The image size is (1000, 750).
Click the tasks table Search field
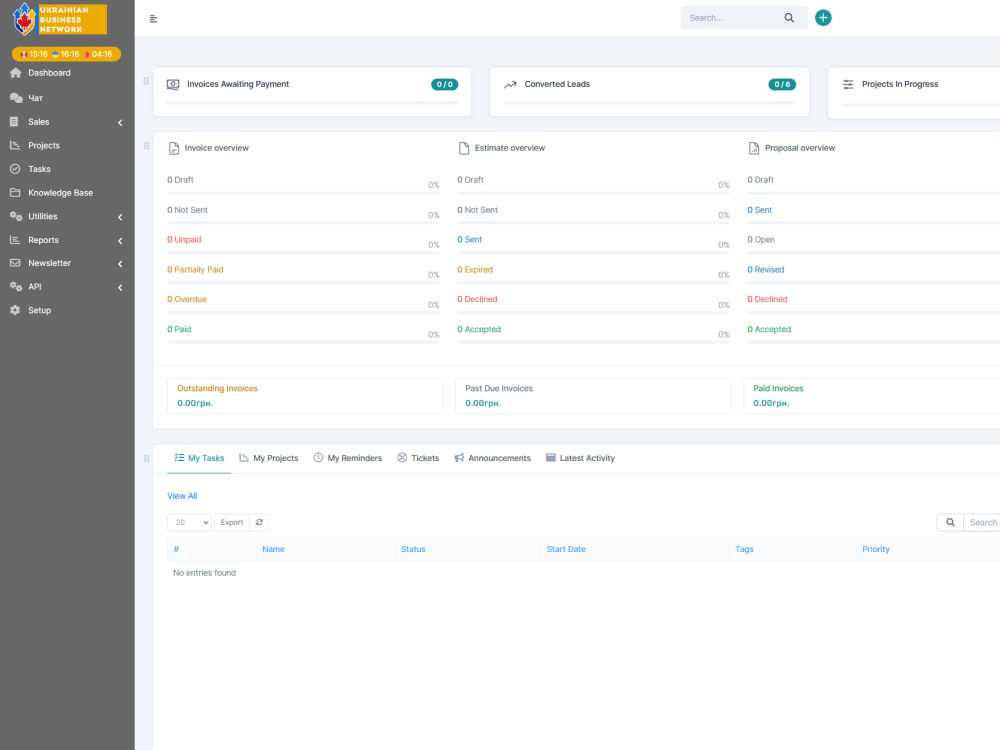pyautogui.click(x=982, y=522)
